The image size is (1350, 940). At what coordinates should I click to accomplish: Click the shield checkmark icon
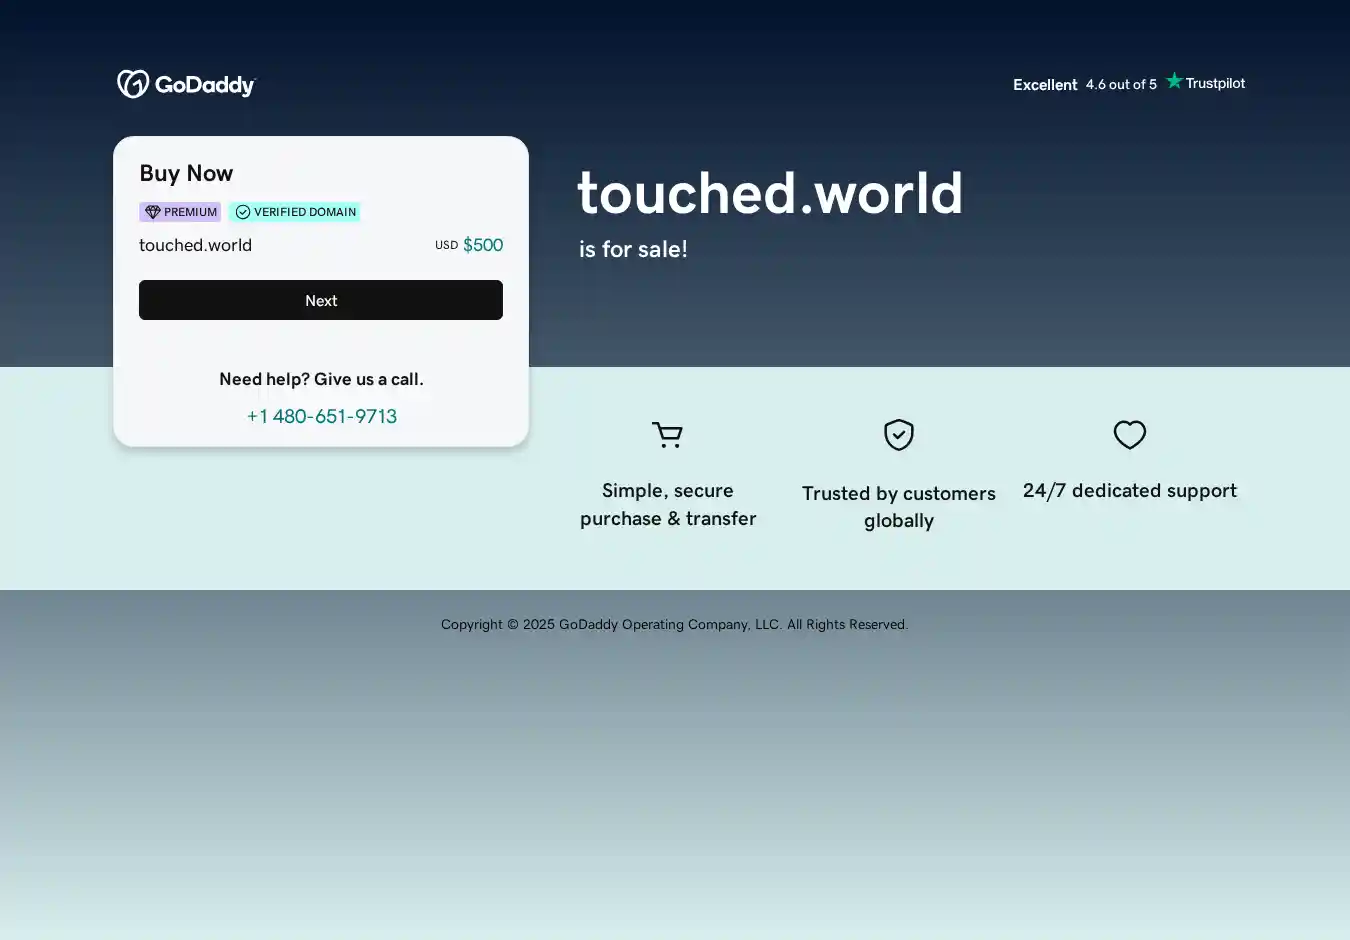click(x=899, y=435)
